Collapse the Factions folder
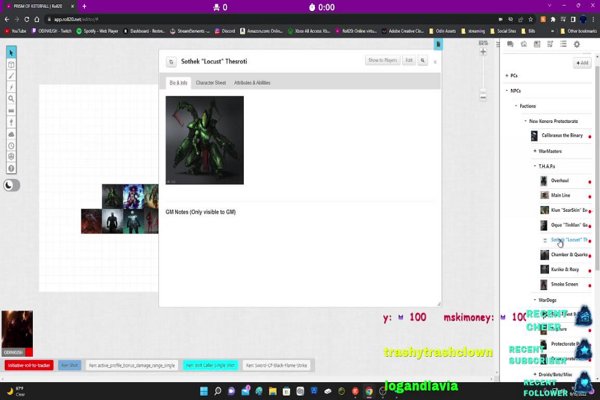Image resolution: width=600 pixels, height=400 pixels. click(516, 106)
